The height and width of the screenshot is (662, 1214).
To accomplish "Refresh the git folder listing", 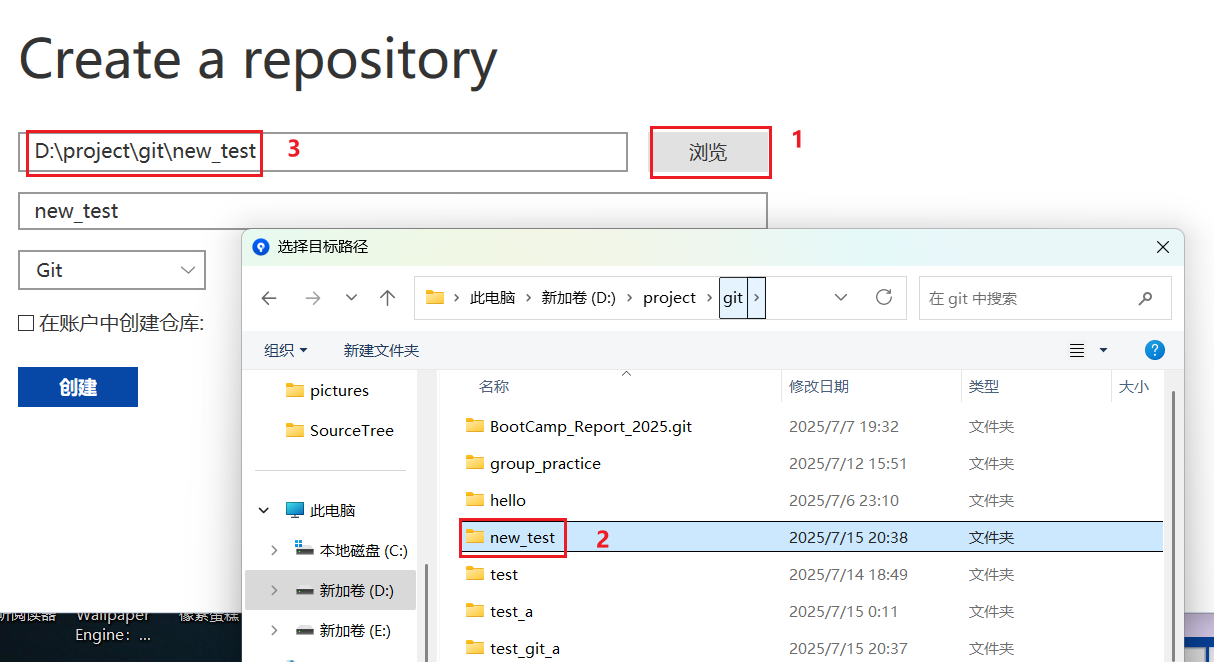I will pyautogui.click(x=883, y=298).
